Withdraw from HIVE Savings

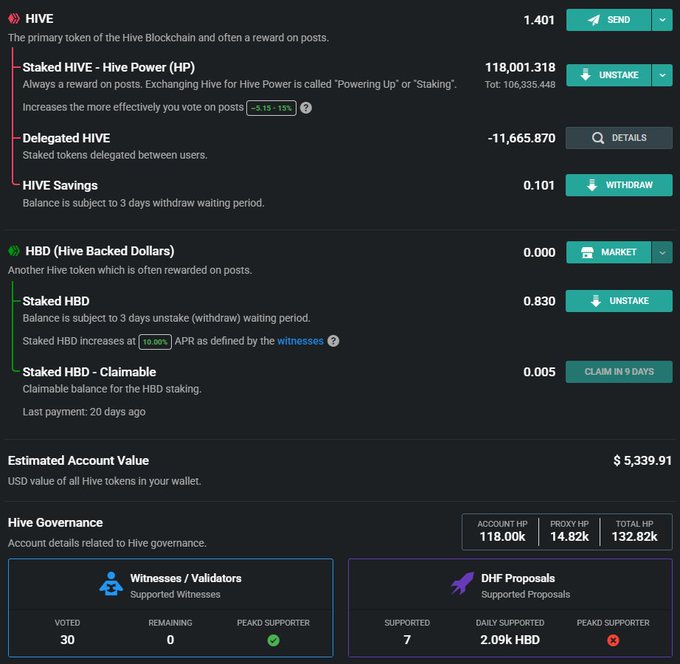pos(619,185)
